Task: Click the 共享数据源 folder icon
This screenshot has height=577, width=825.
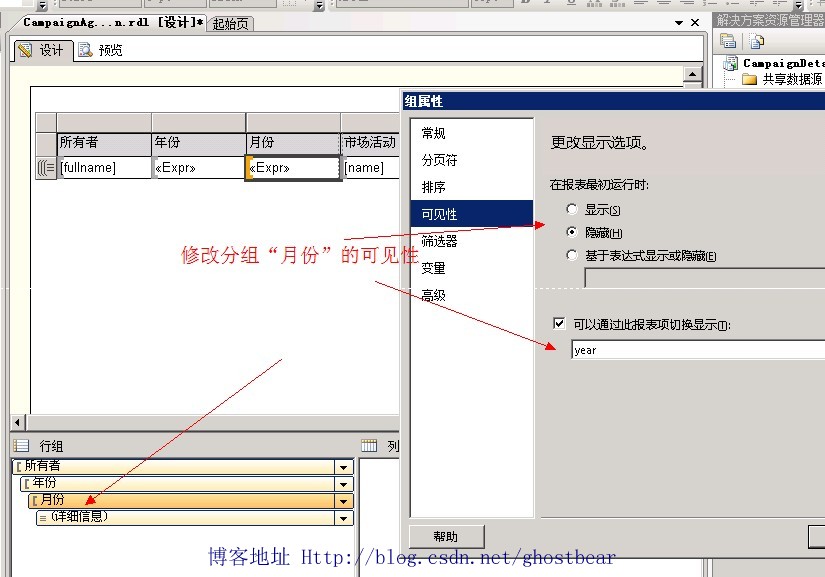Action: [749, 79]
